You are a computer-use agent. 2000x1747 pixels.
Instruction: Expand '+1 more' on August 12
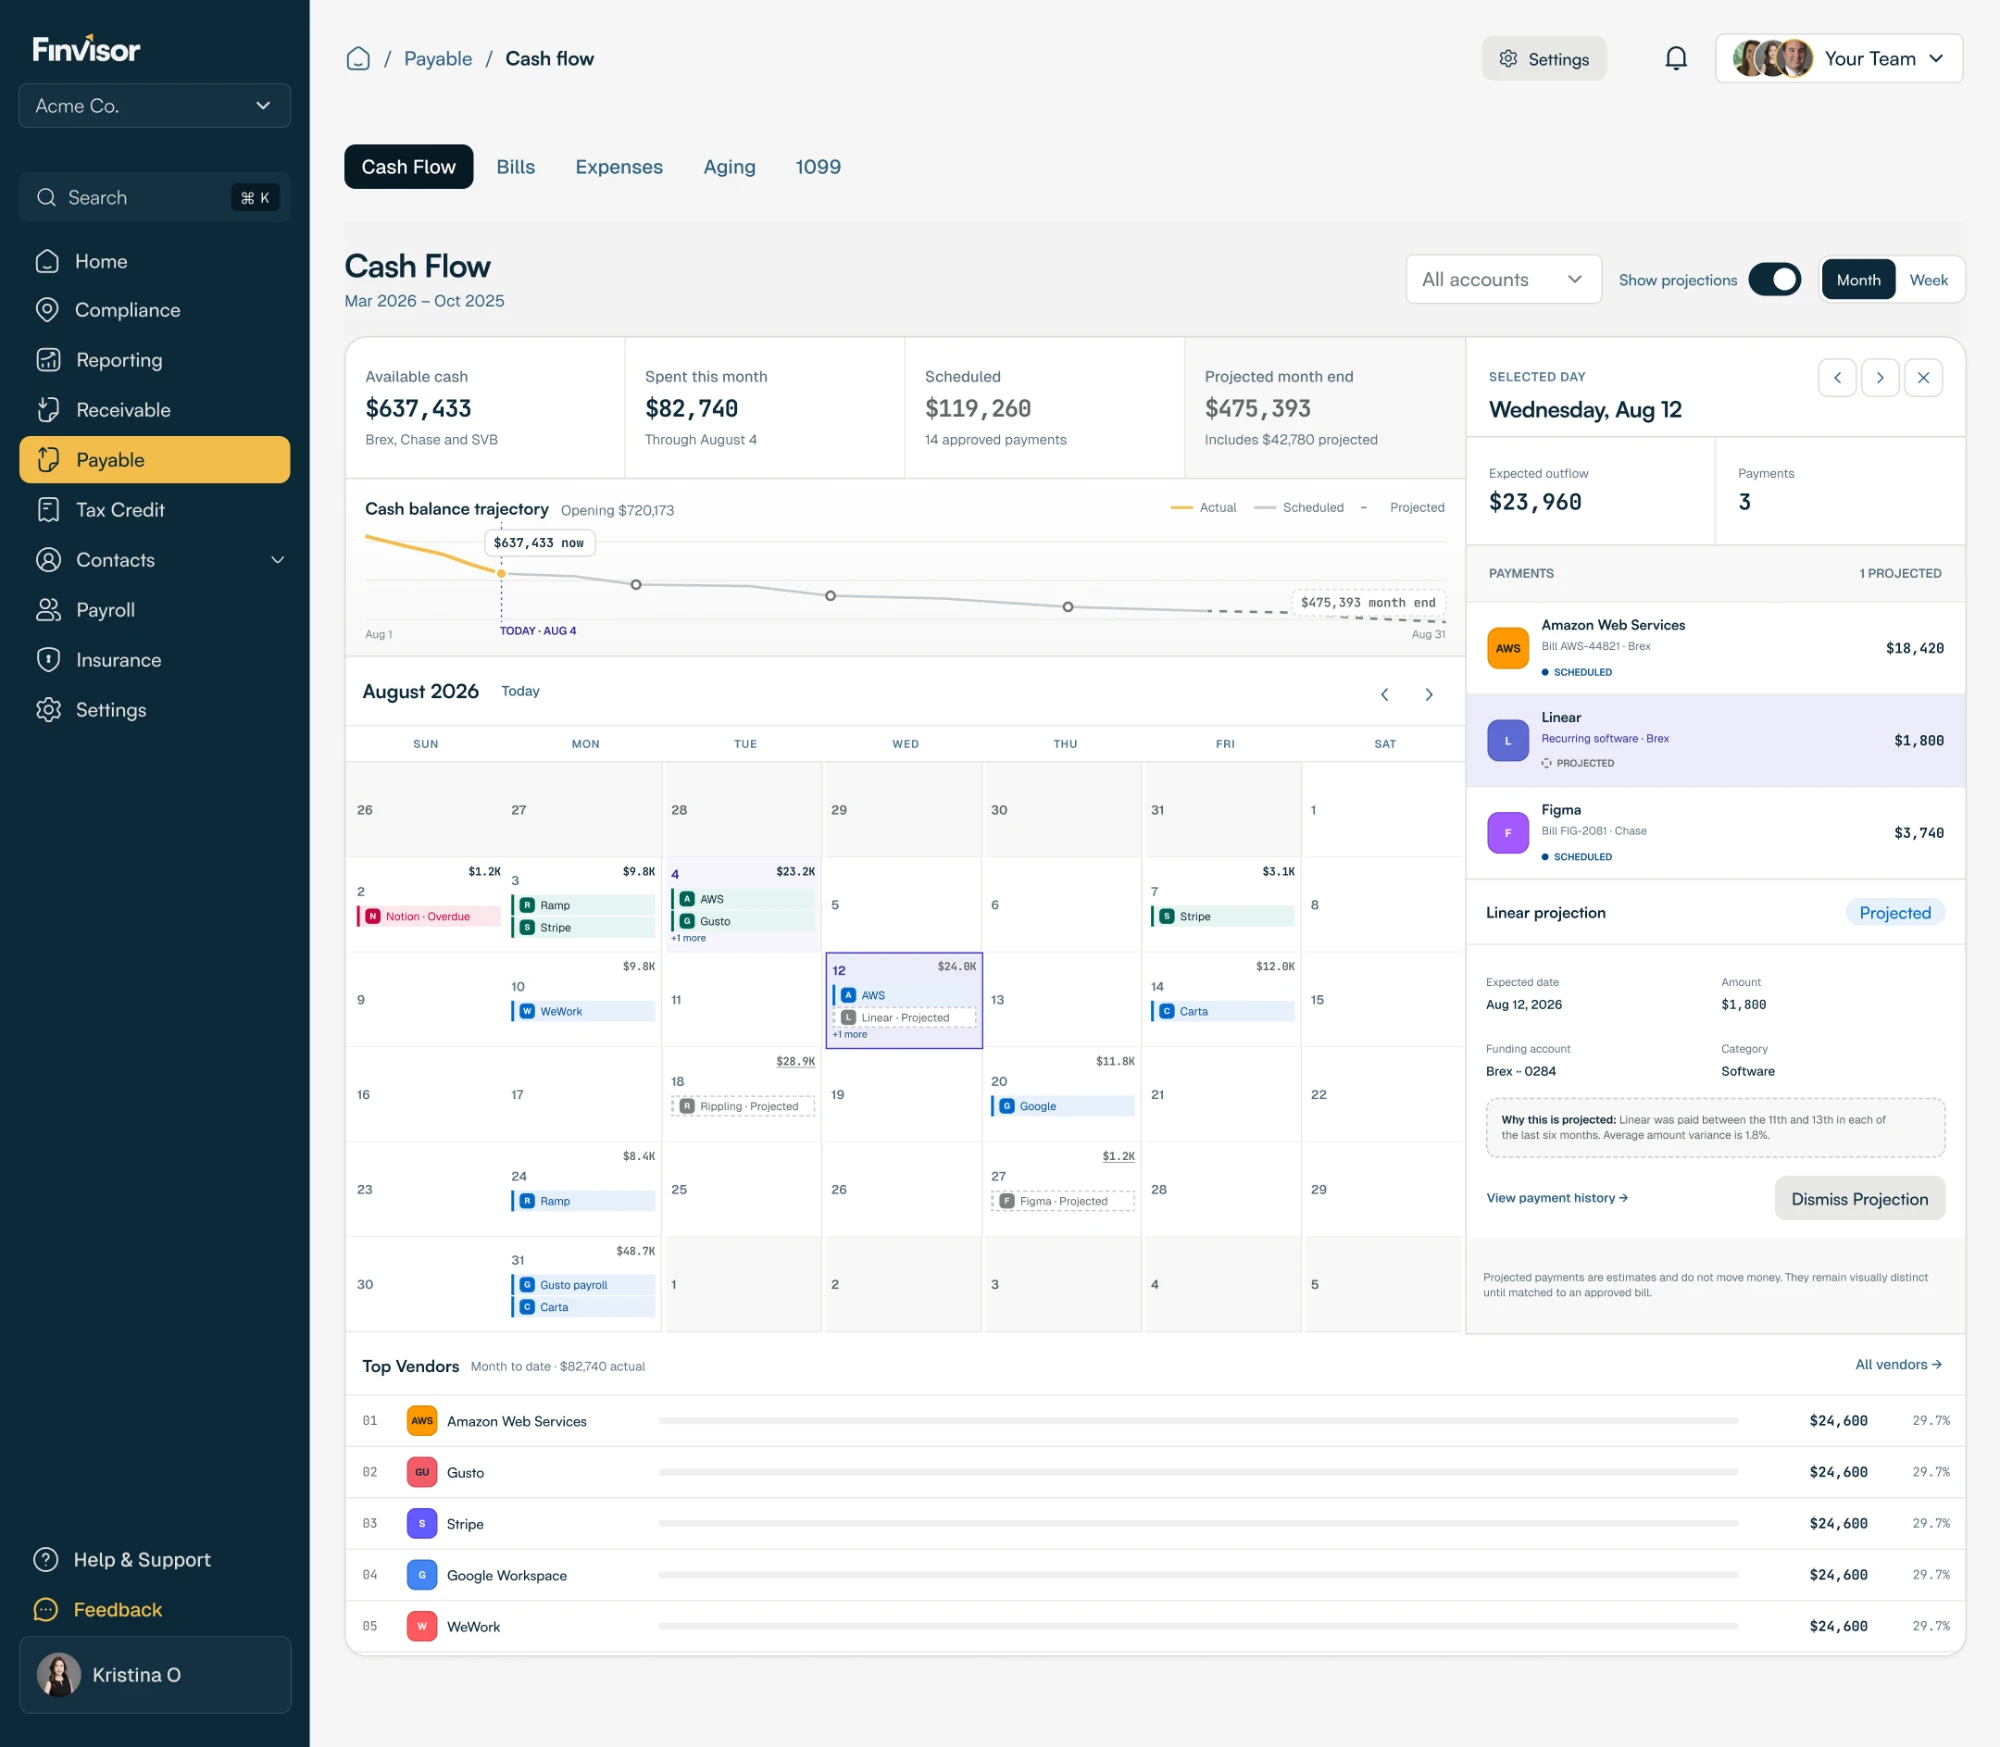[850, 1035]
